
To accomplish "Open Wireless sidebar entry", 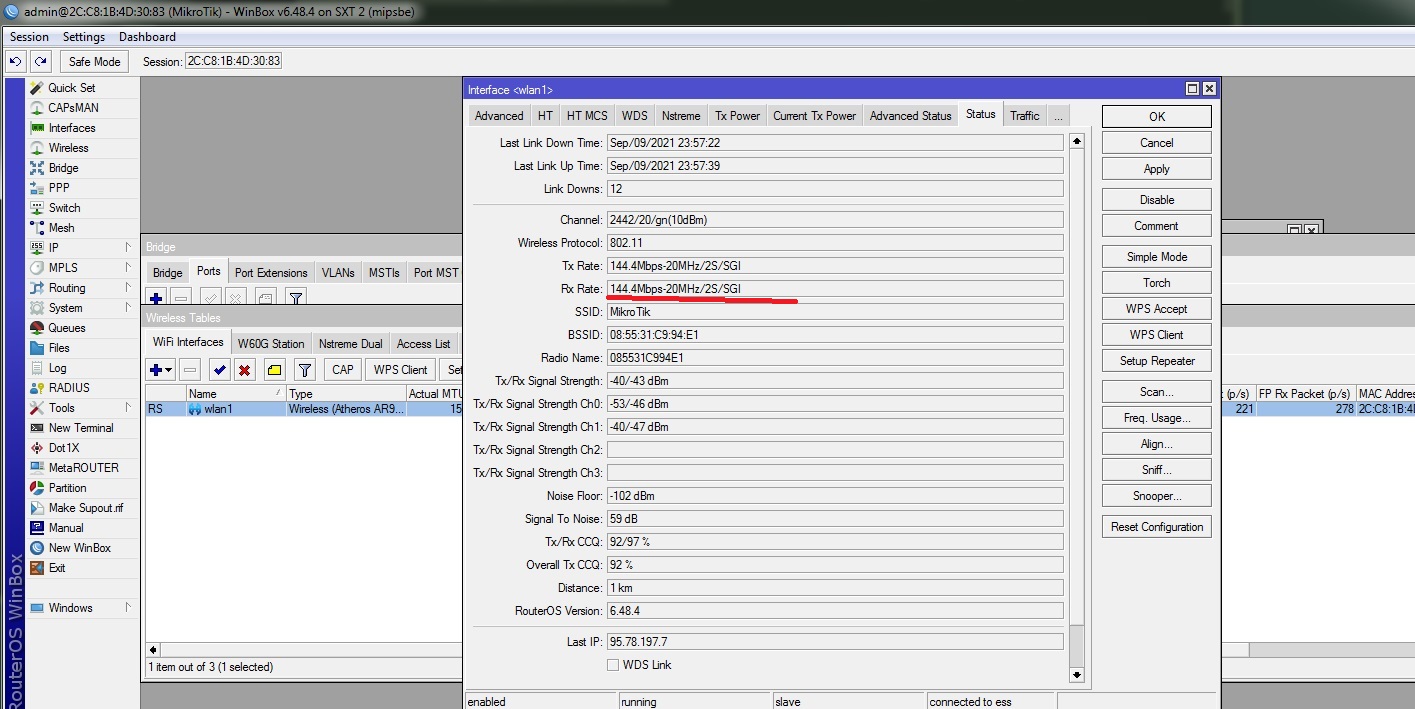I will click(68, 148).
